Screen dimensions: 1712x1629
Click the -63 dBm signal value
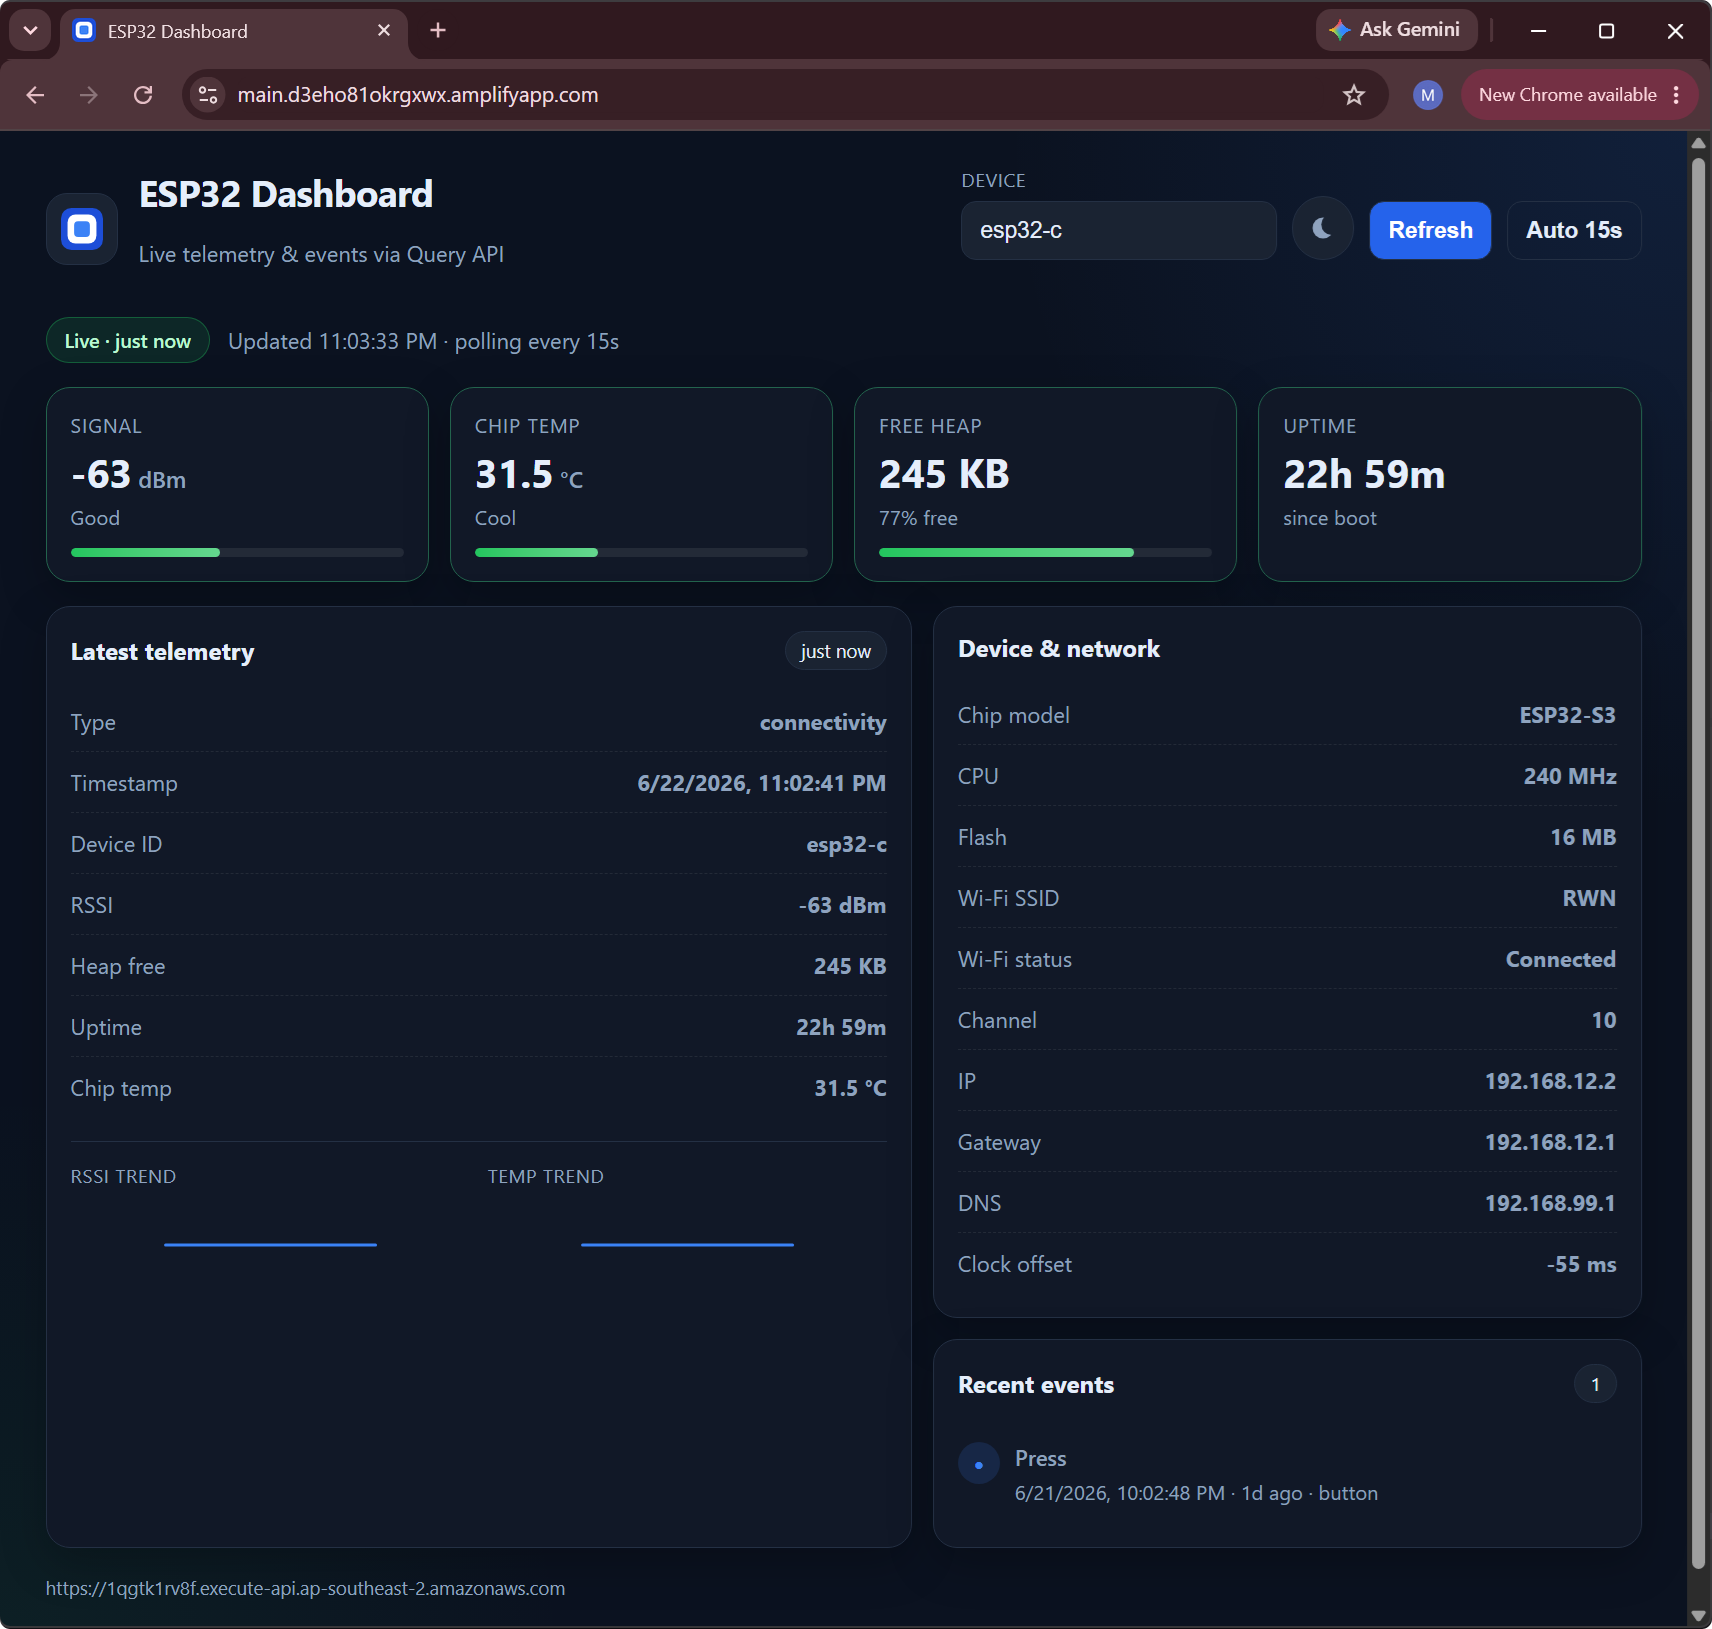point(128,475)
